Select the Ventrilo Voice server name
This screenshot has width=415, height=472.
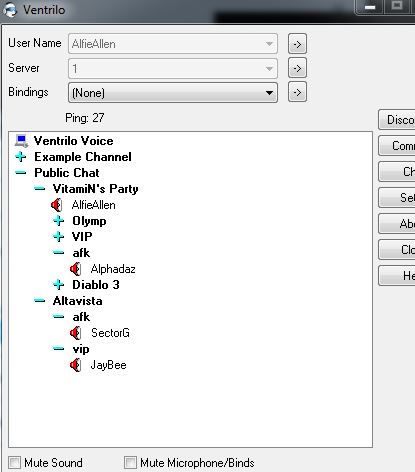pyautogui.click(x=74, y=141)
